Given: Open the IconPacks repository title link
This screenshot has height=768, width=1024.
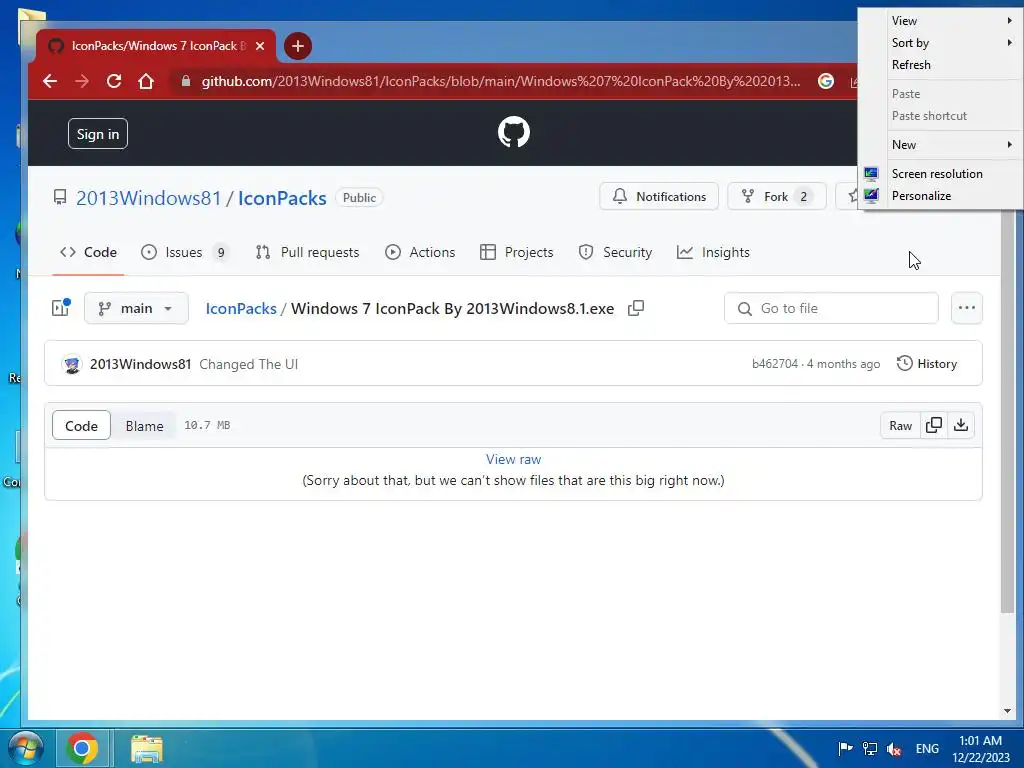Looking at the screenshot, I should [282, 198].
